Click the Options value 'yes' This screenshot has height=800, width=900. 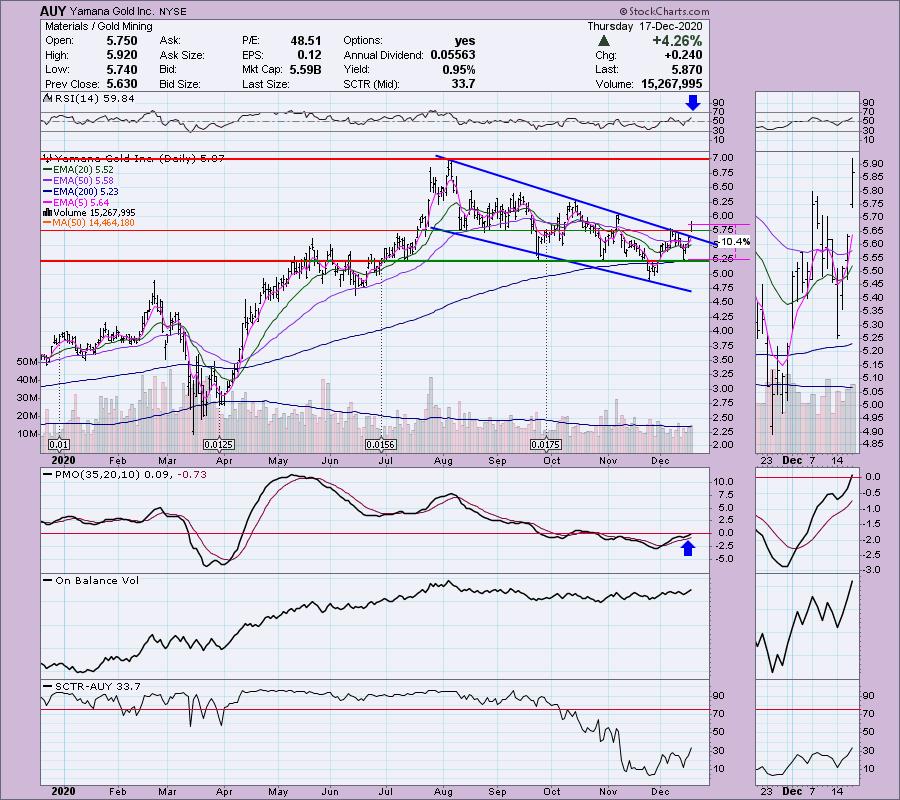coord(465,41)
